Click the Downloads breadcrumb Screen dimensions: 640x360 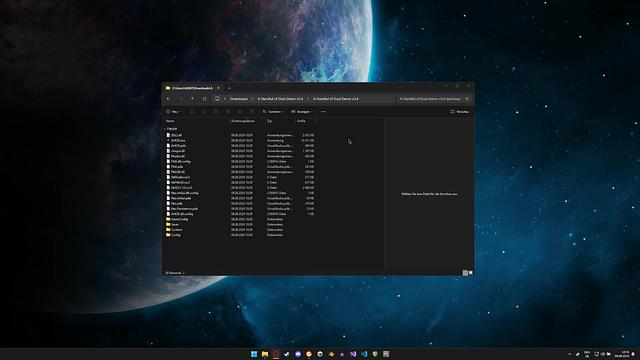point(239,99)
